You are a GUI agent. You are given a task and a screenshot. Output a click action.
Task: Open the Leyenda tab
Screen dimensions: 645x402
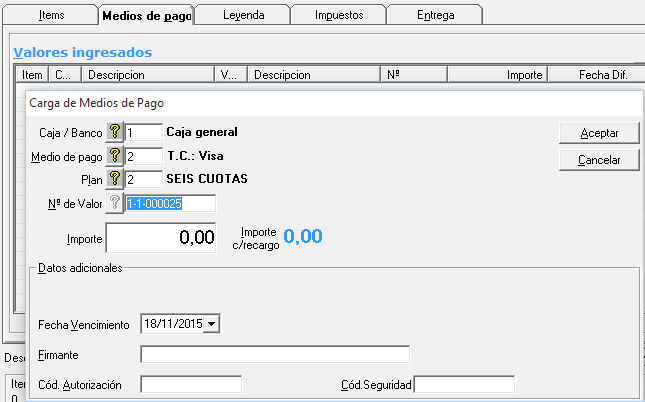(x=243, y=15)
